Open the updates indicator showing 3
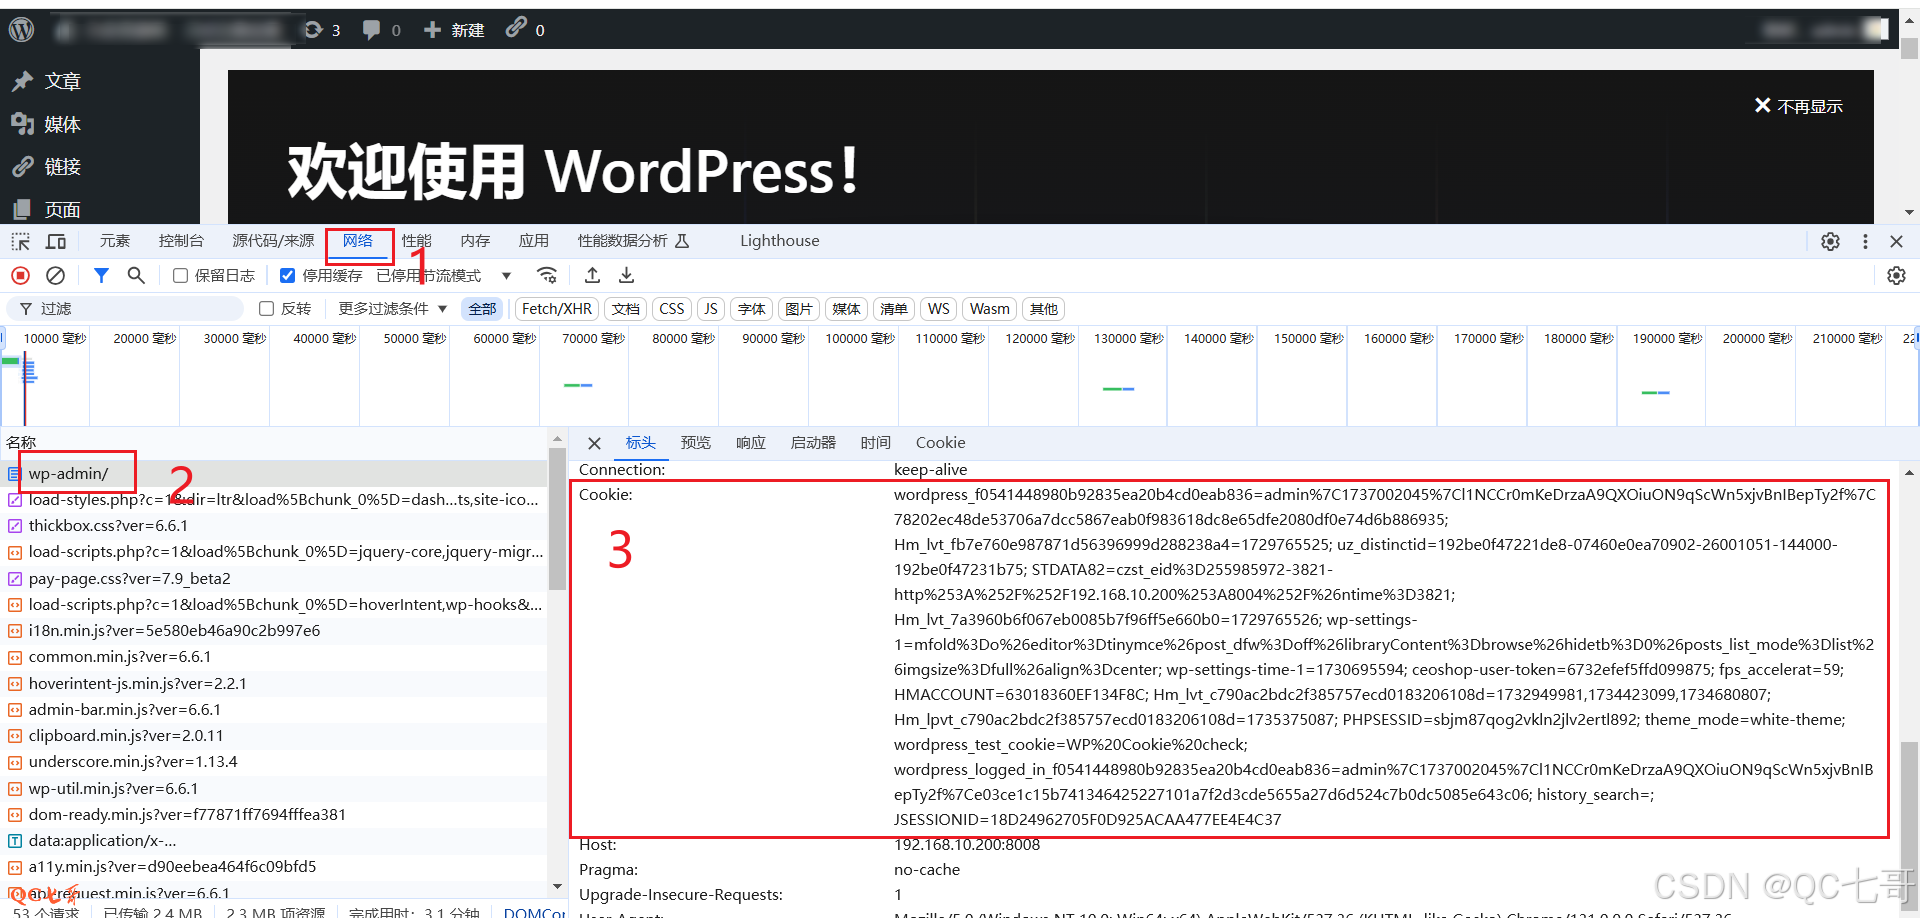The image size is (1920, 918). [322, 30]
